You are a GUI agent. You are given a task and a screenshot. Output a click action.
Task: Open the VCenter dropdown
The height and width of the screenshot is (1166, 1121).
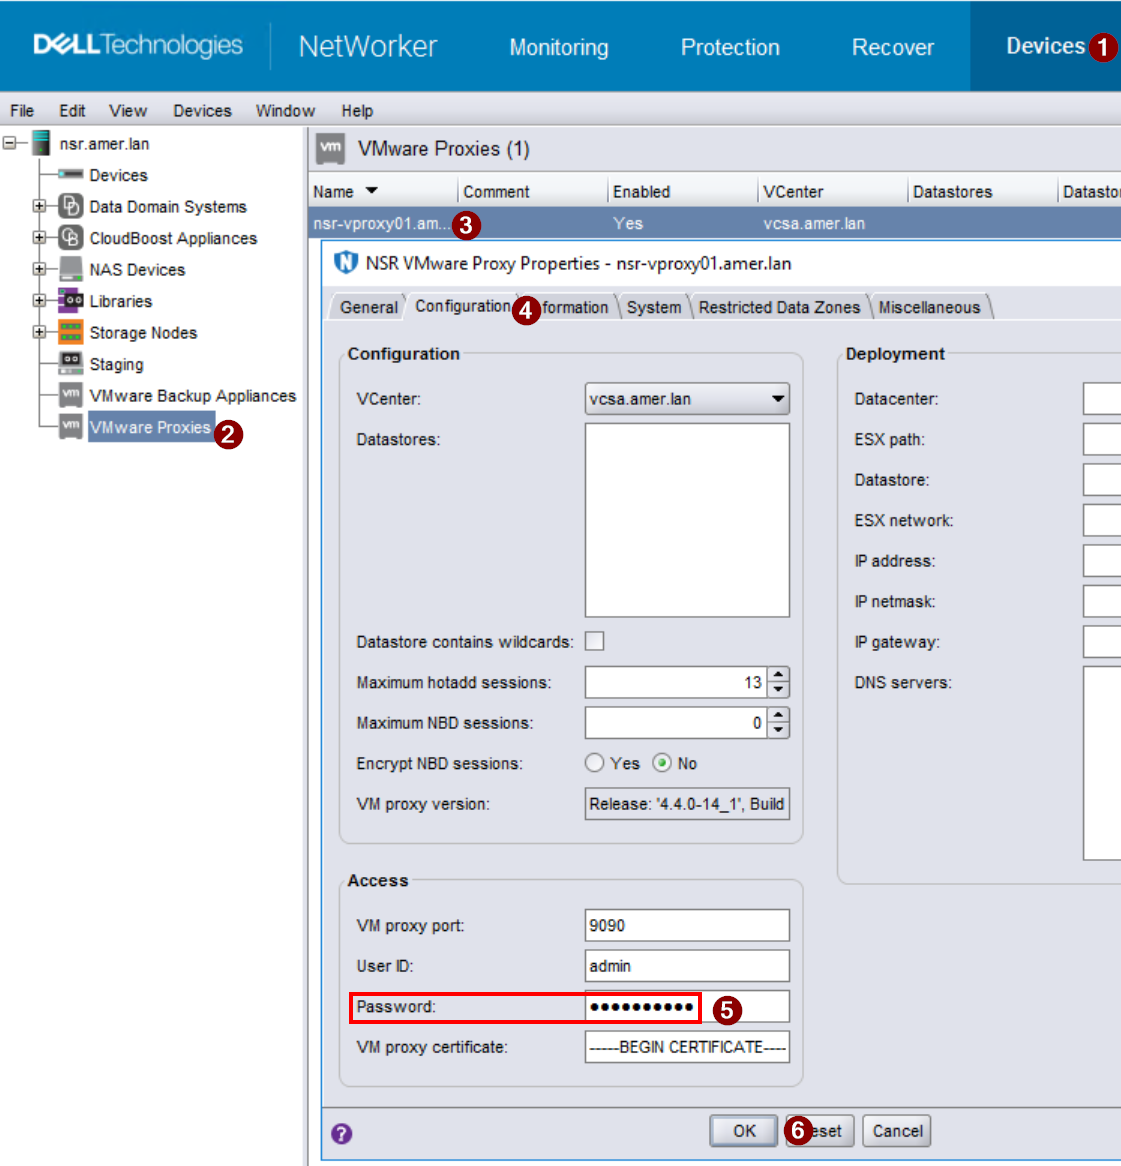coord(776,398)
